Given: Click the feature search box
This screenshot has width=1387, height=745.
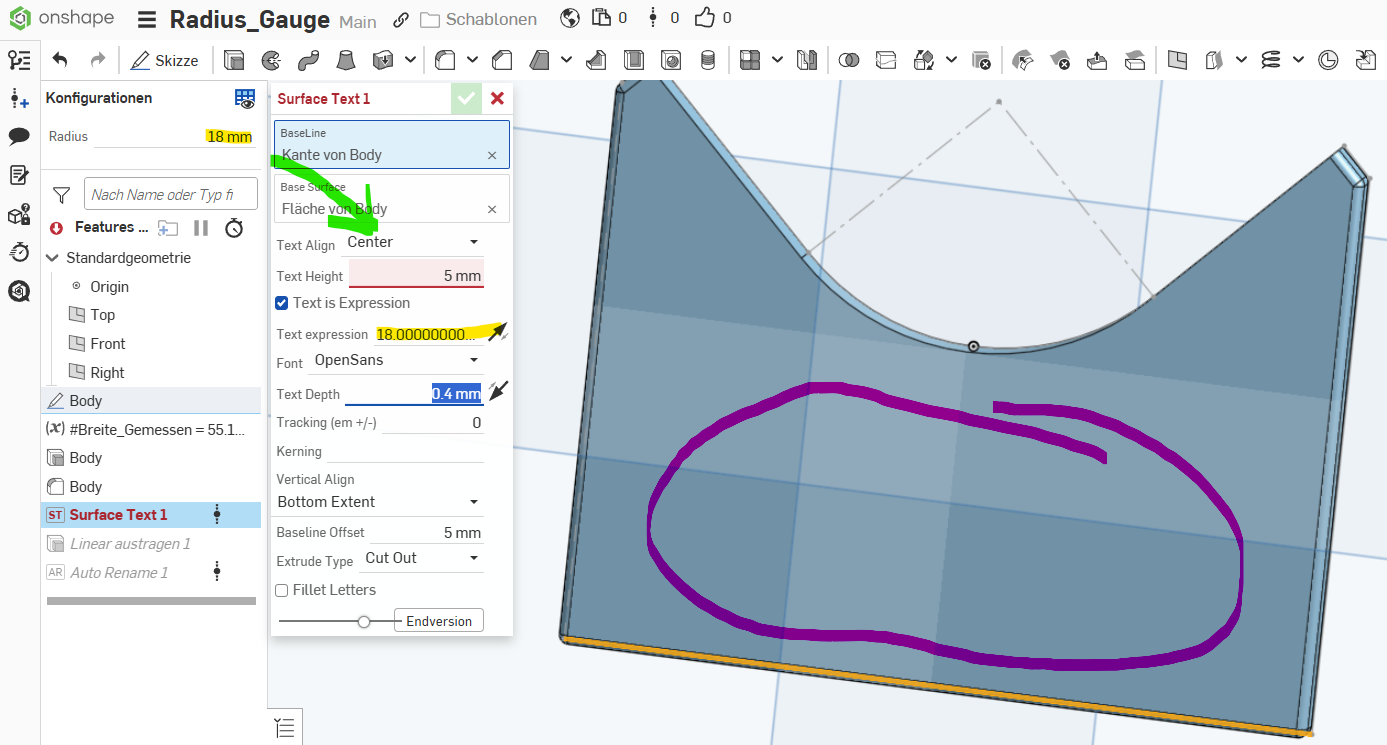Looking at the screenshot, I should pyautogui.click(x=170, y=194).
